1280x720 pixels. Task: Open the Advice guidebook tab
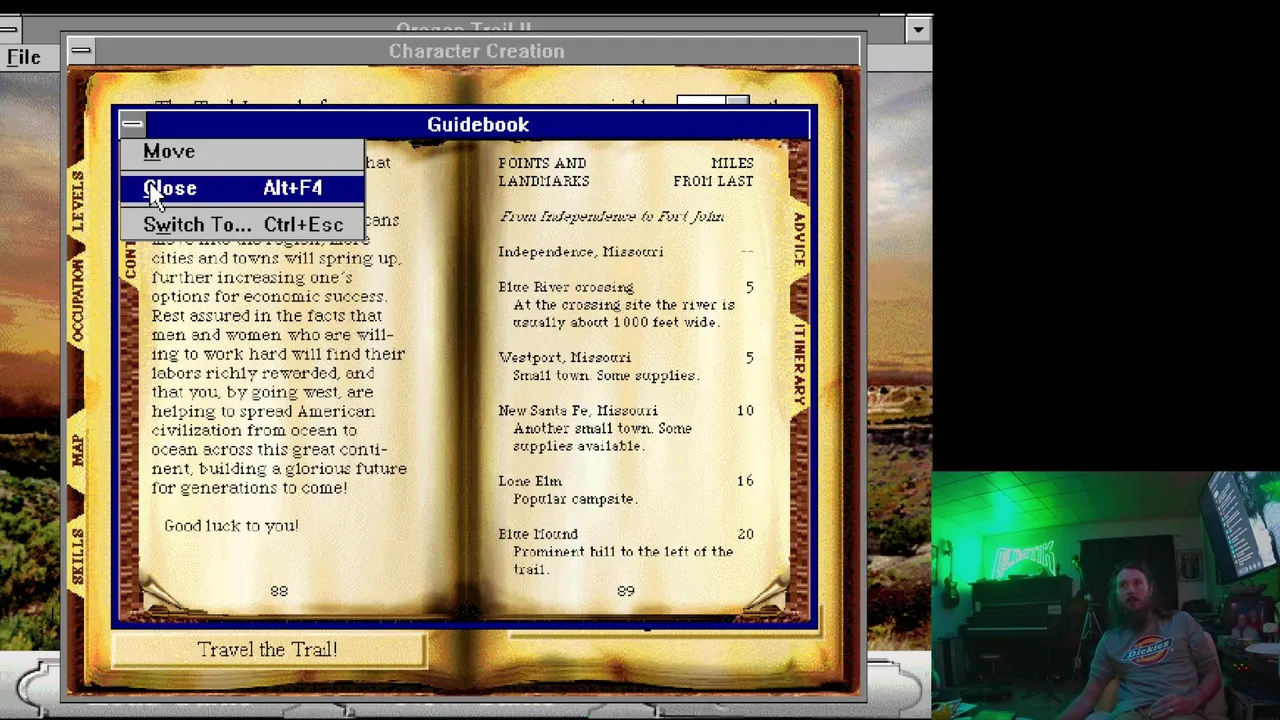799,239
